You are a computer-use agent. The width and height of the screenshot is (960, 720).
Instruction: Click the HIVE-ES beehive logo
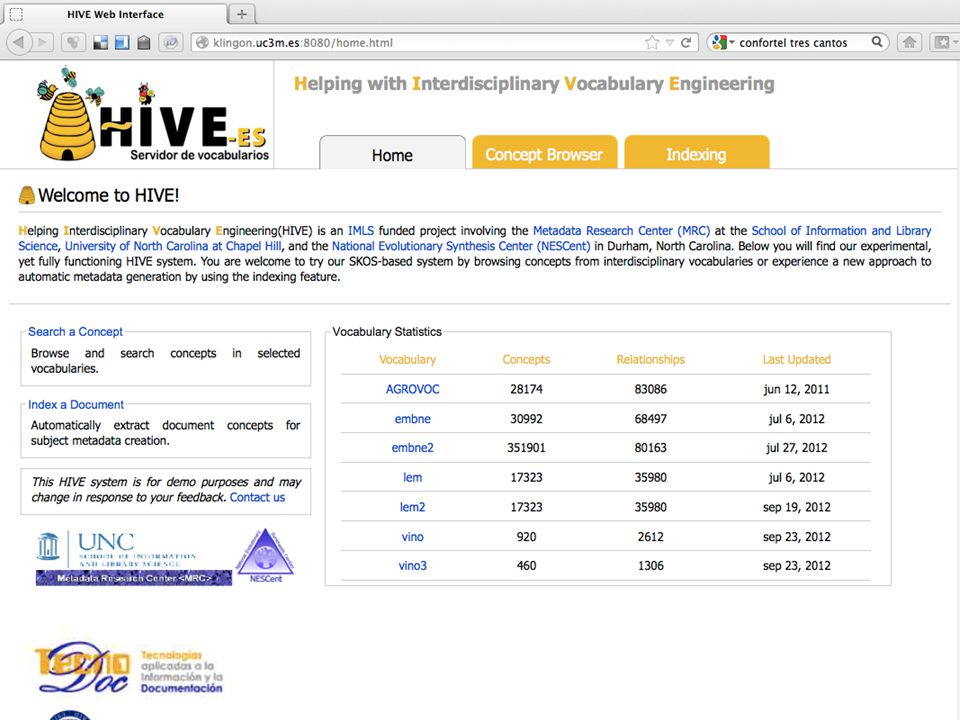(152, 114)
